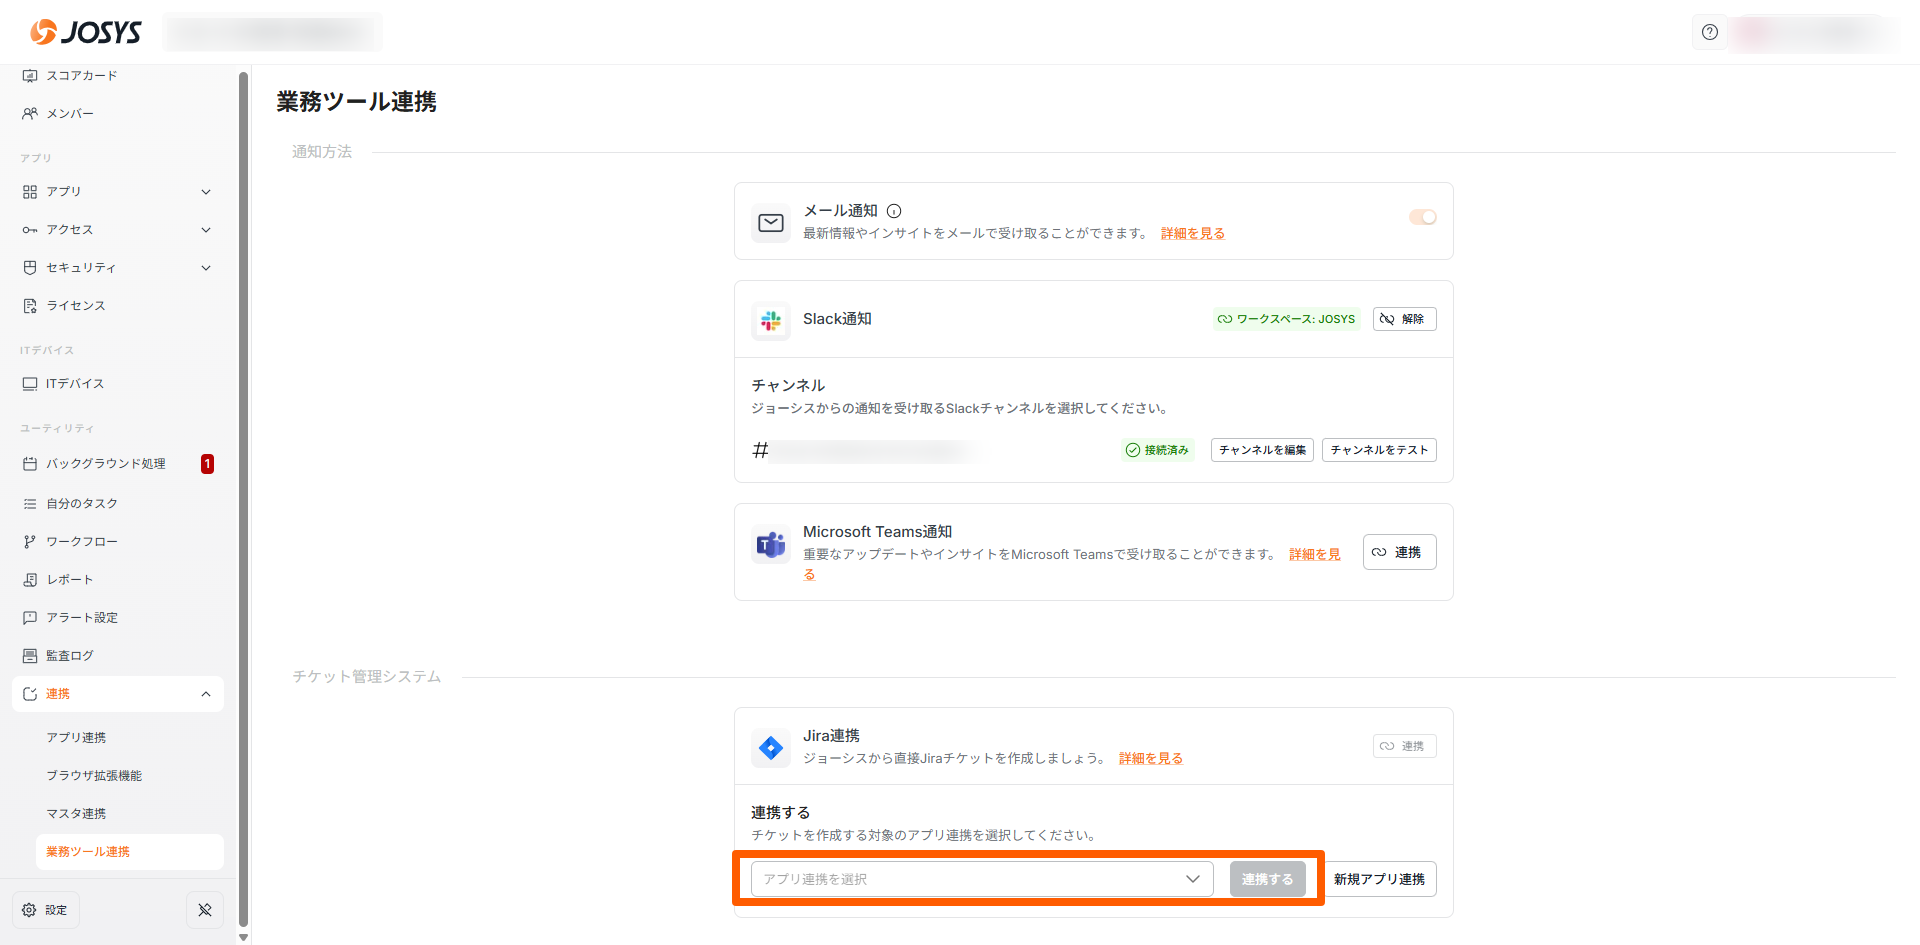Click 解除 to disconnect Slack workspace

[1404, 319]
